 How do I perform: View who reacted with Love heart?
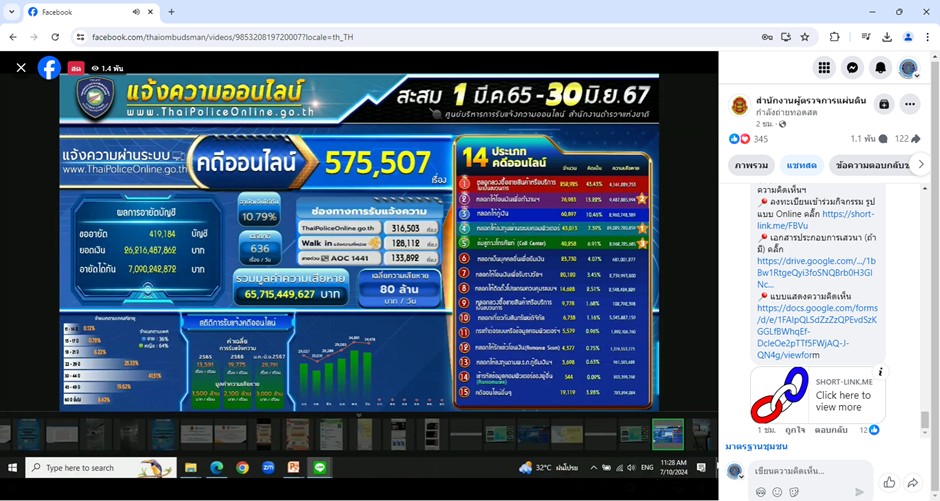point(745,139)
